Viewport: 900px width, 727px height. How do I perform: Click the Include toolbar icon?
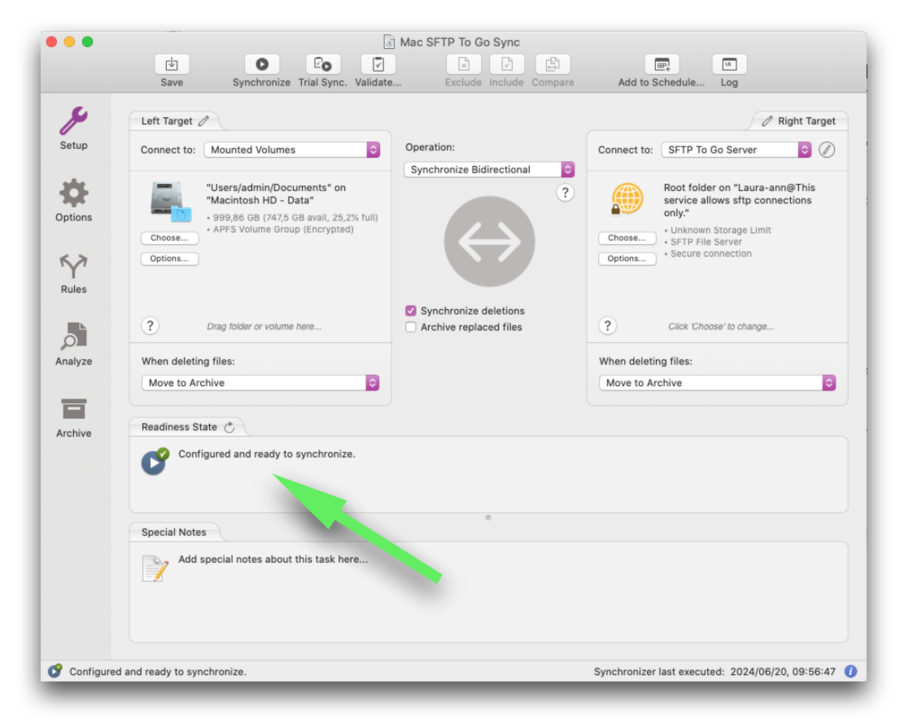[506, 64]
